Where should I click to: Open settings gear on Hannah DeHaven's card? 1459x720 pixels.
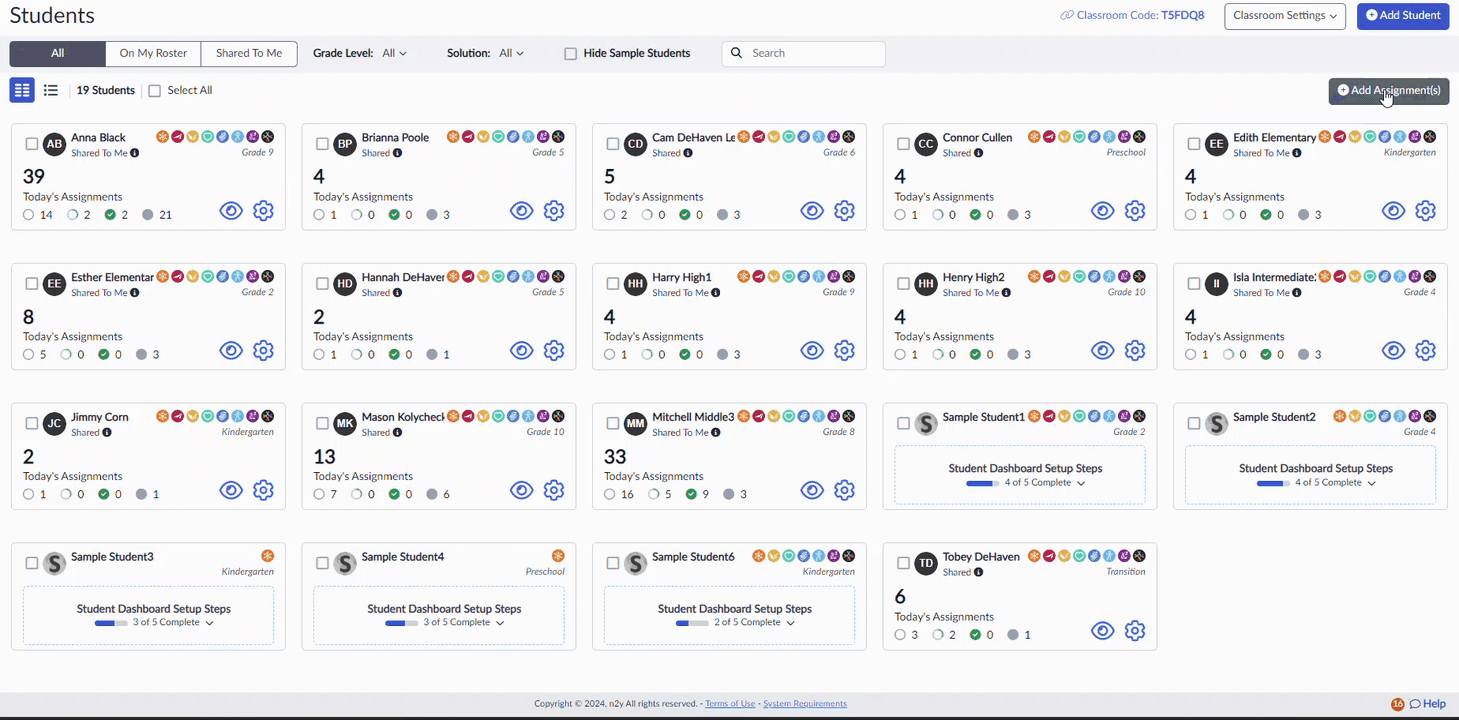pos(554,351)
